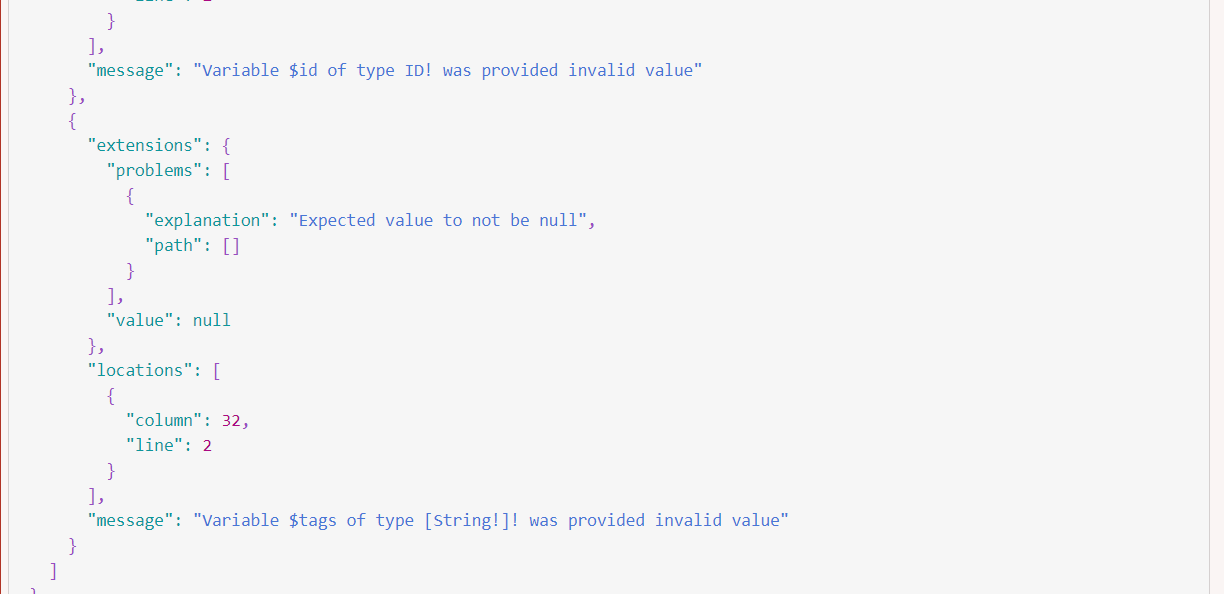The width and height of the screenshot is (1224, 594).
Task: Click the $tags variable in the last message
Action: coord(313,520)
